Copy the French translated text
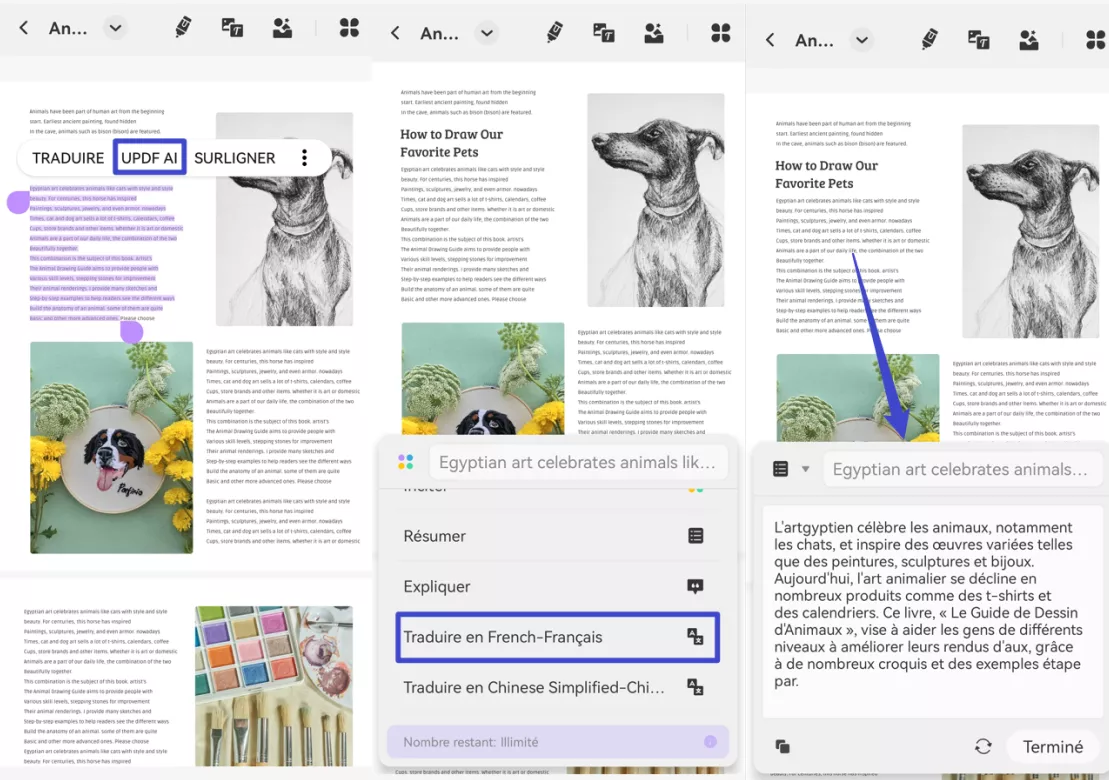Image resolution: width=1109 pixels, height=780 pixels. (x=783, y=746)
